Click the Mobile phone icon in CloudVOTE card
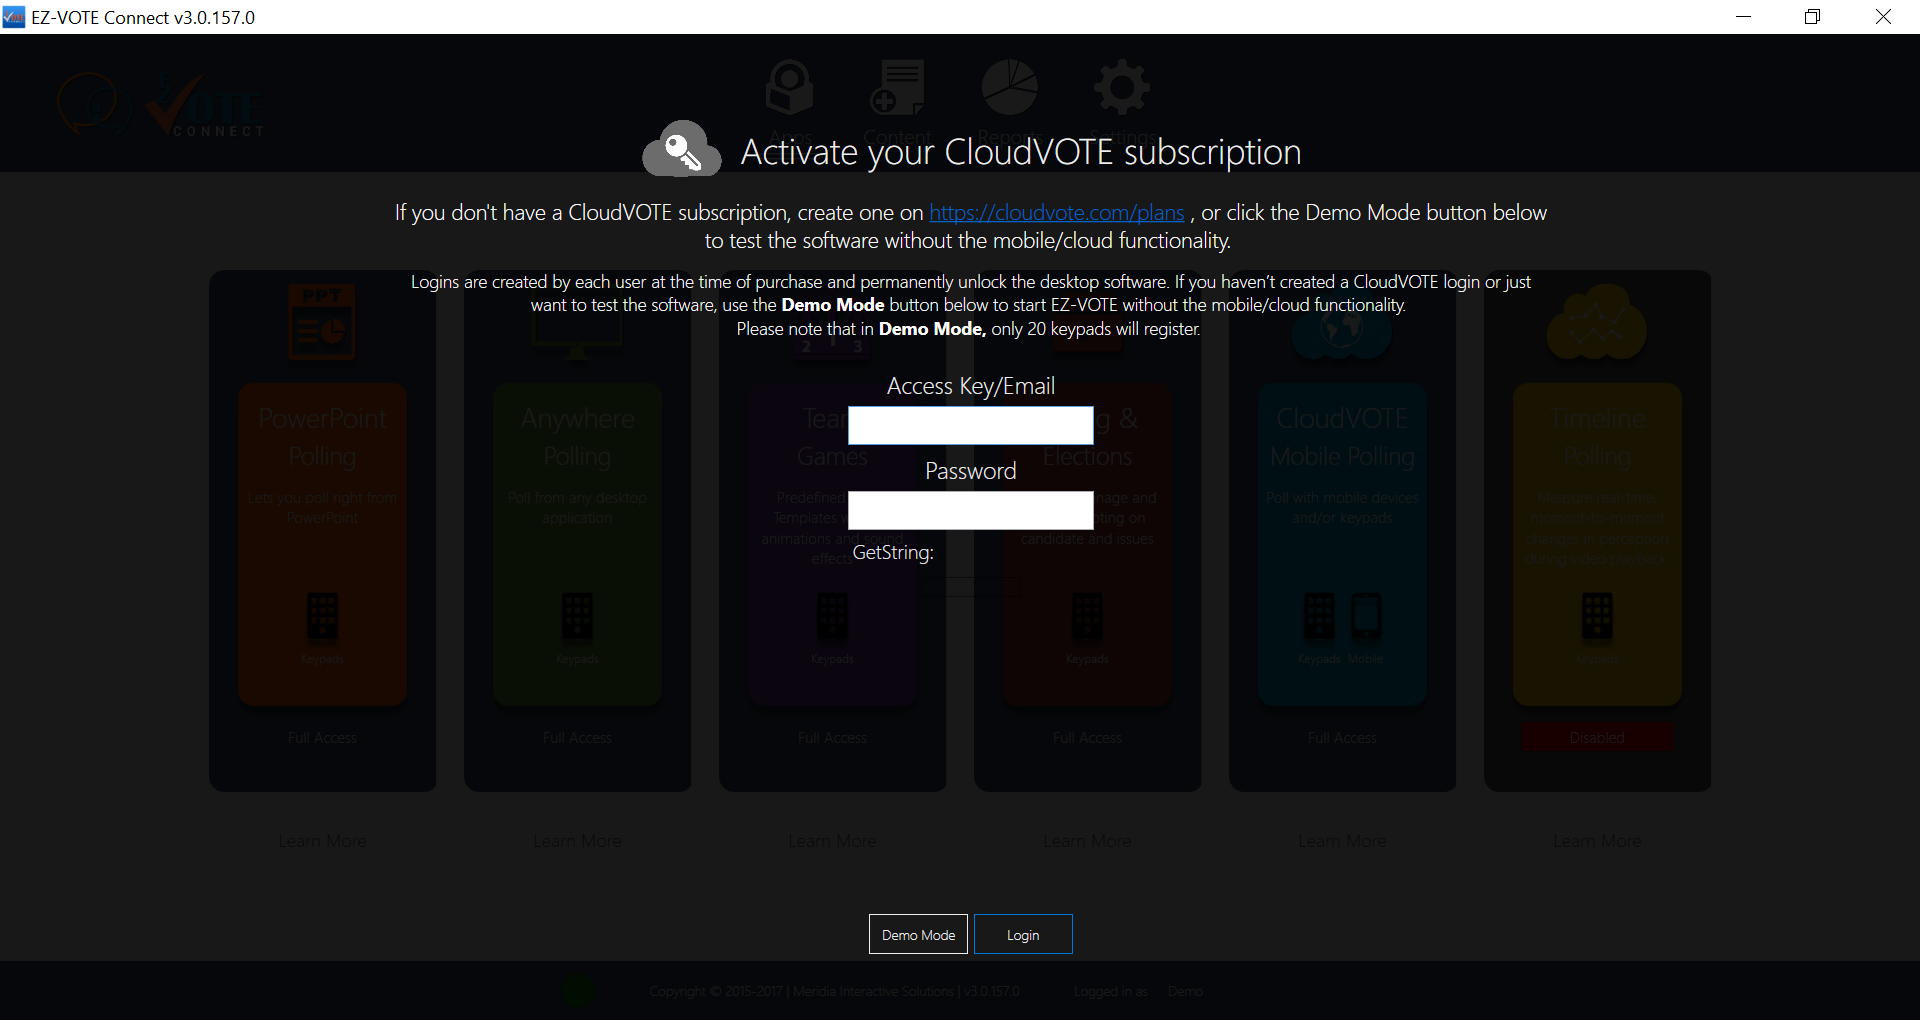The height and width of the screenshot is (1020, 1920). click(x=1366, y=616)
